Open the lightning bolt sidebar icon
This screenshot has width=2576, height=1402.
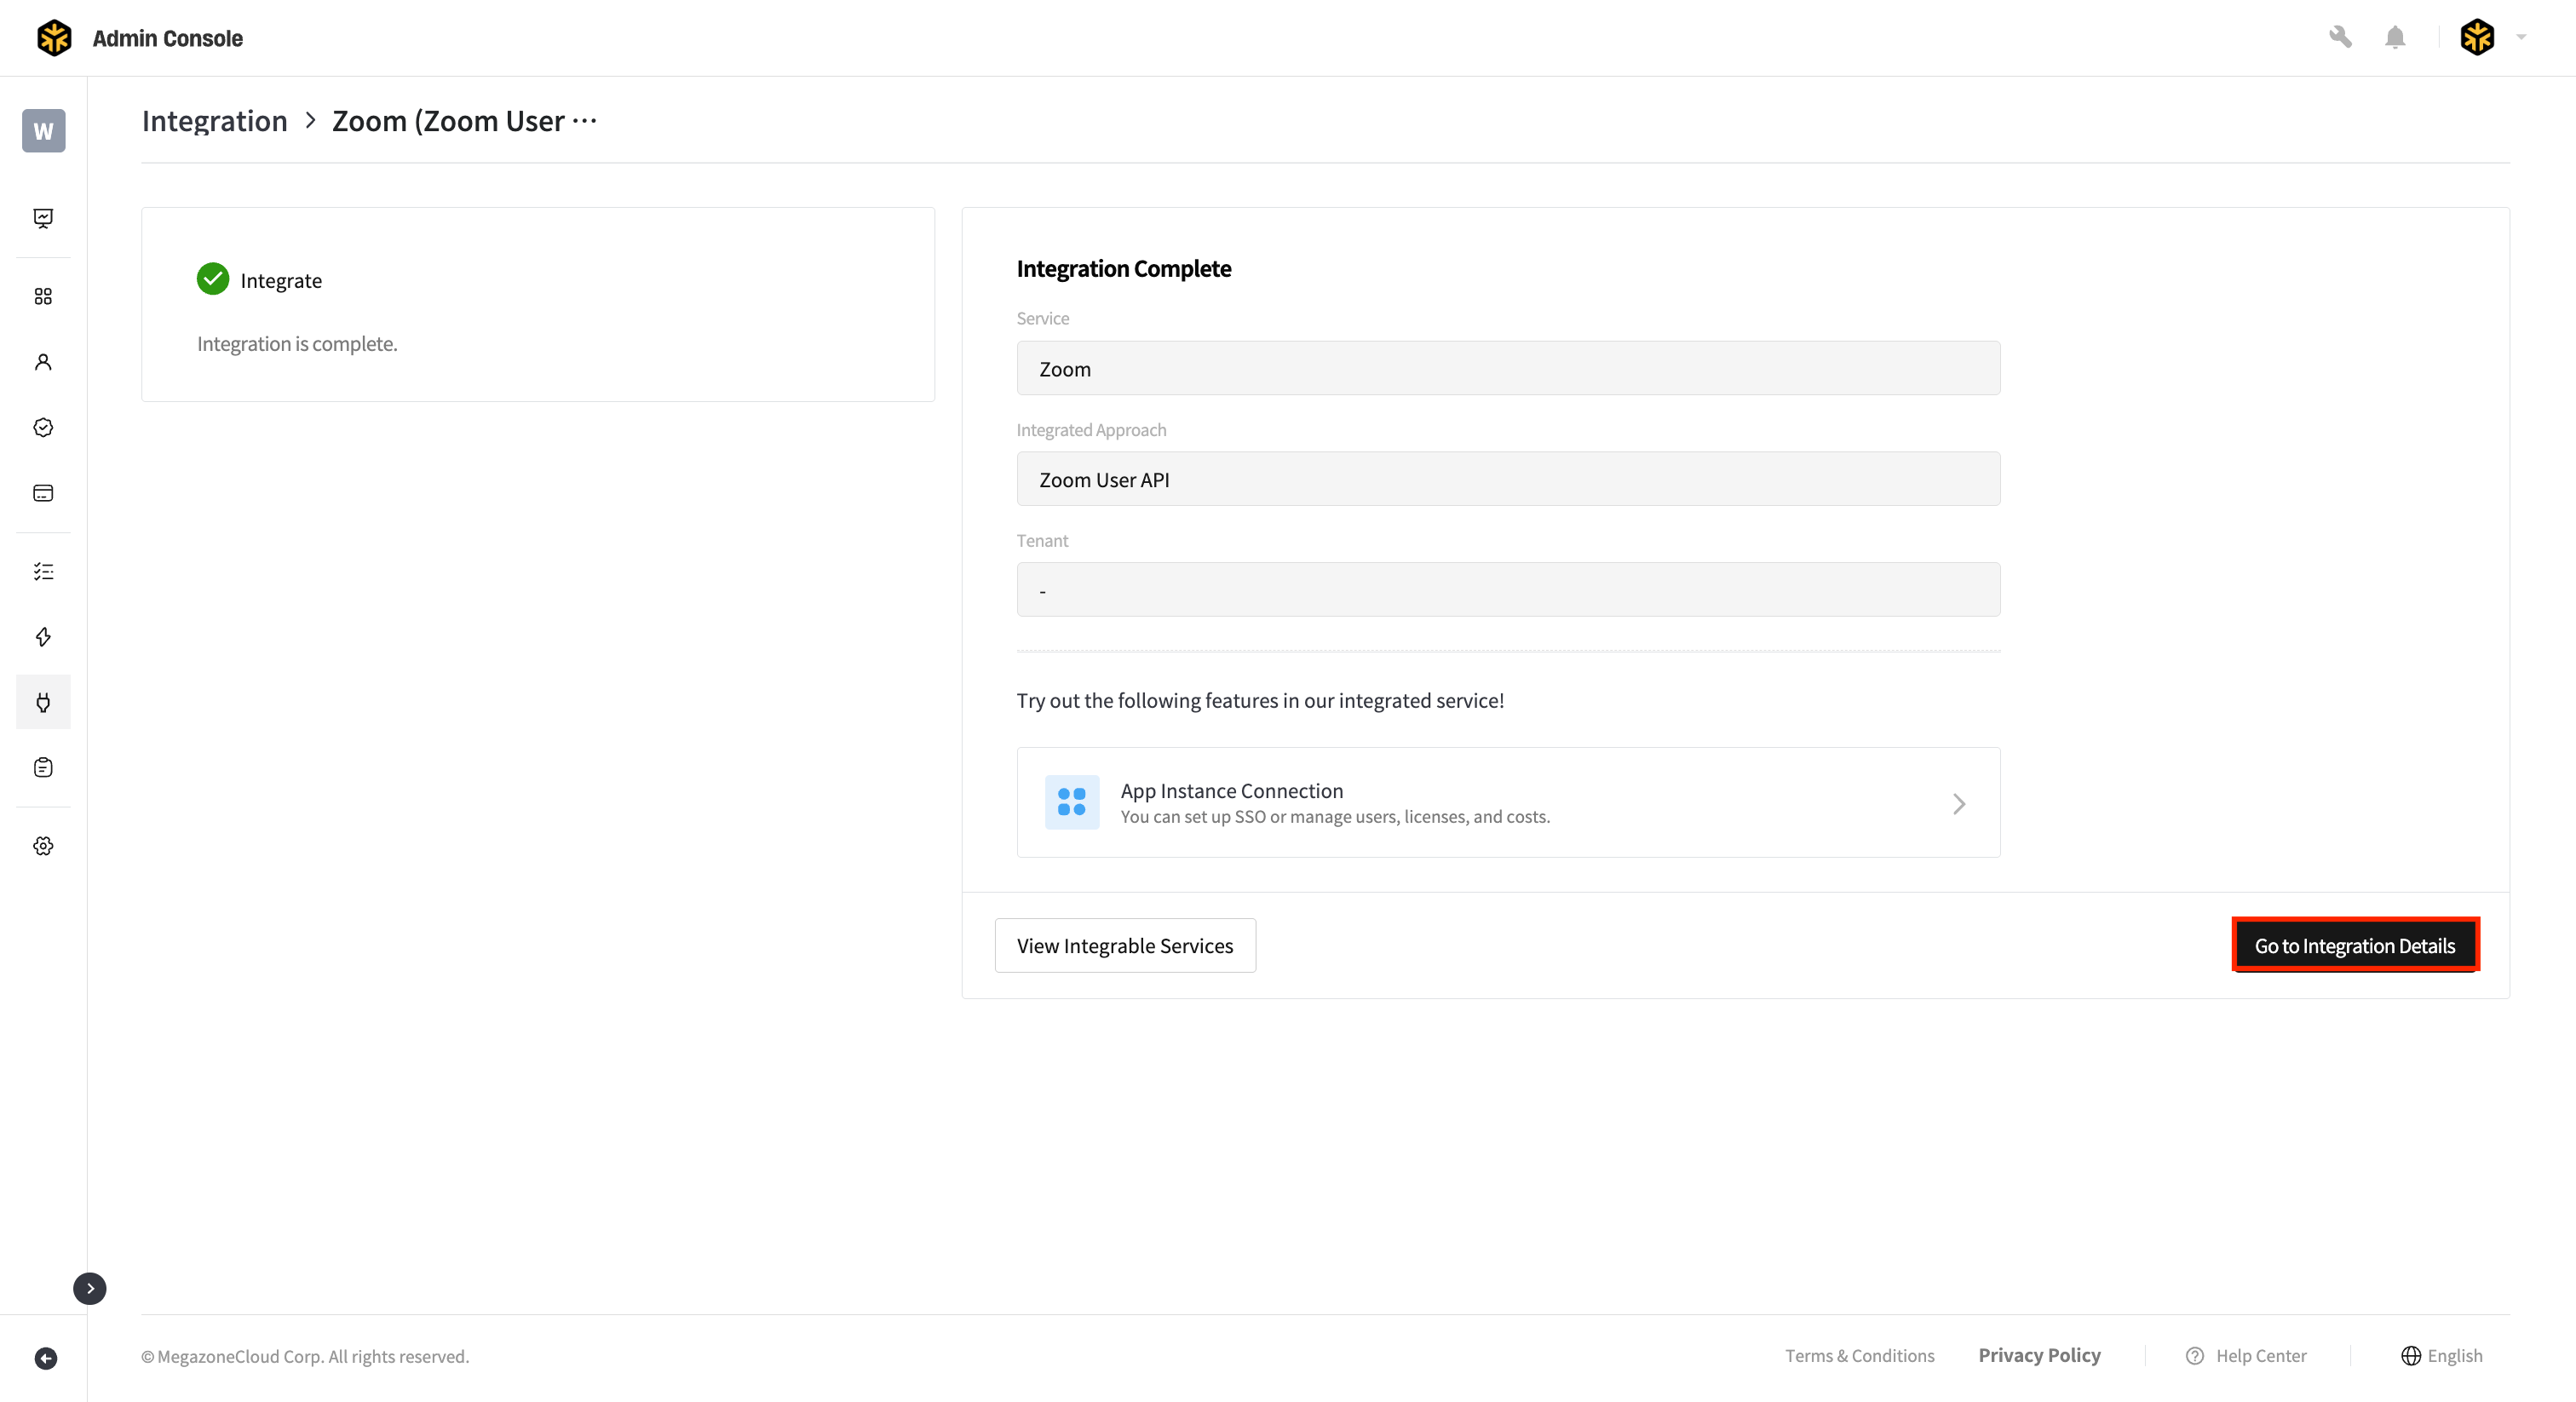[43, 637]
